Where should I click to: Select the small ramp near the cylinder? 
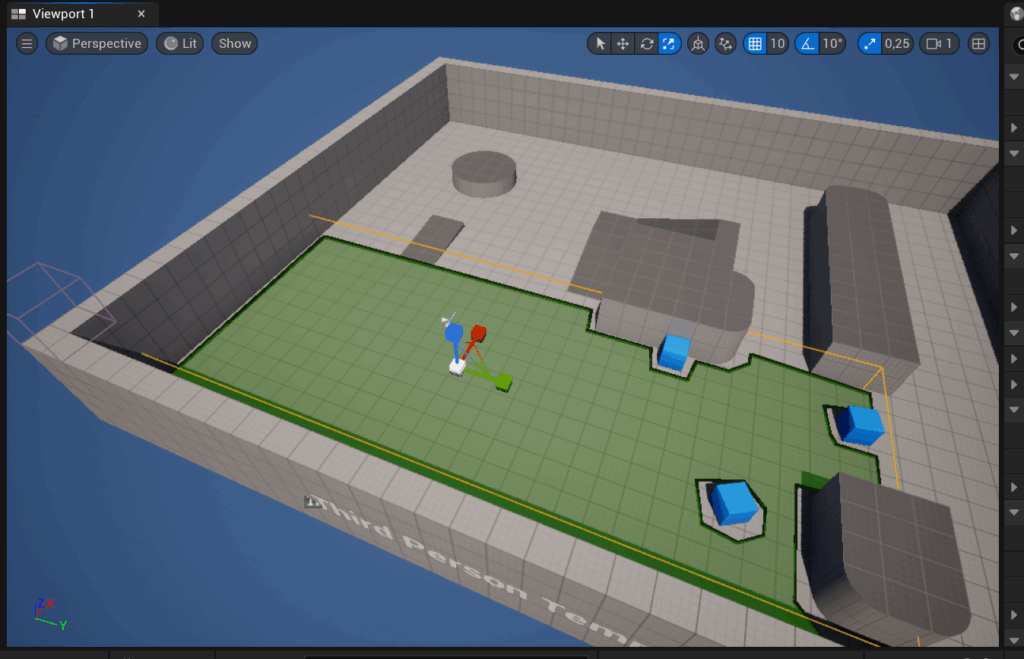[x=433, y=239]
